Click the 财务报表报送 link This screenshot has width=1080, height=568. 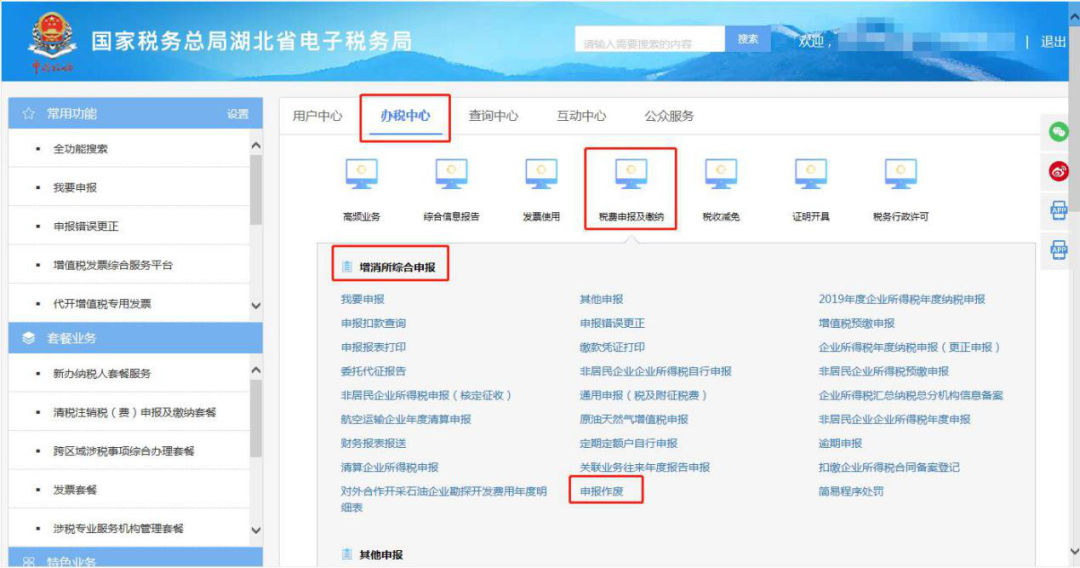point(373,443)
